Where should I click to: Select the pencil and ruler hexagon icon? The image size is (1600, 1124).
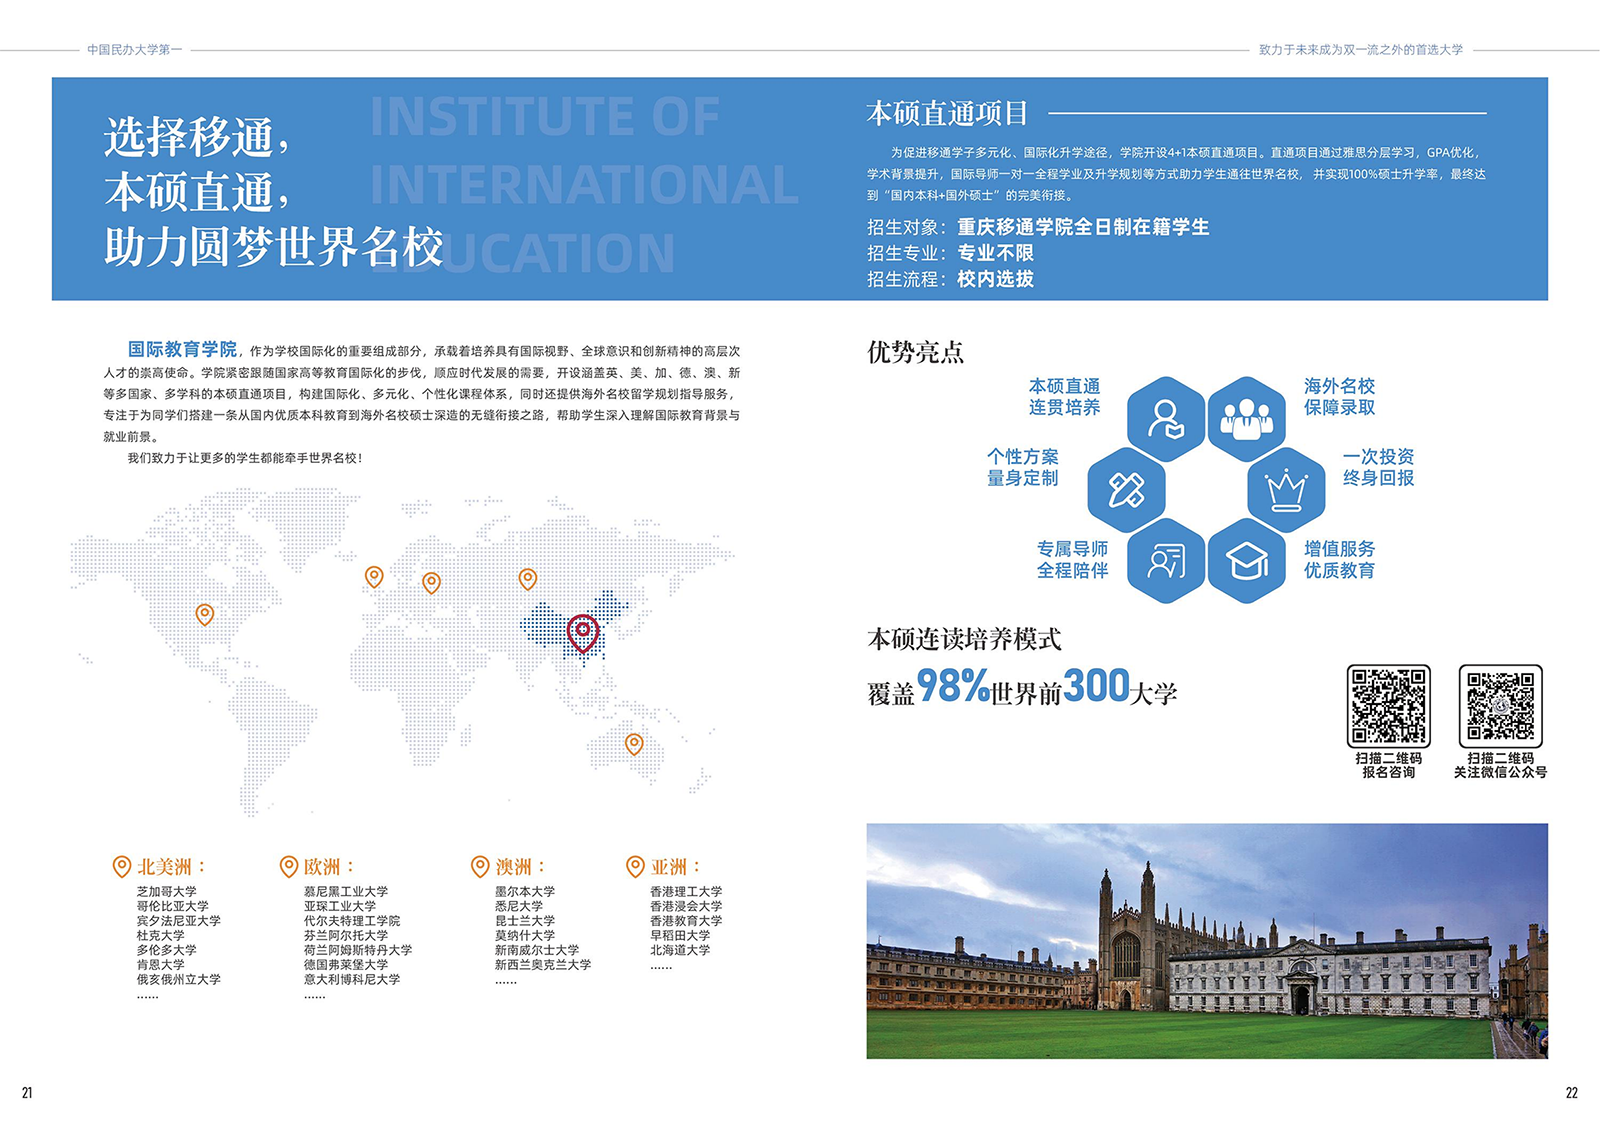click(1126, 490)
